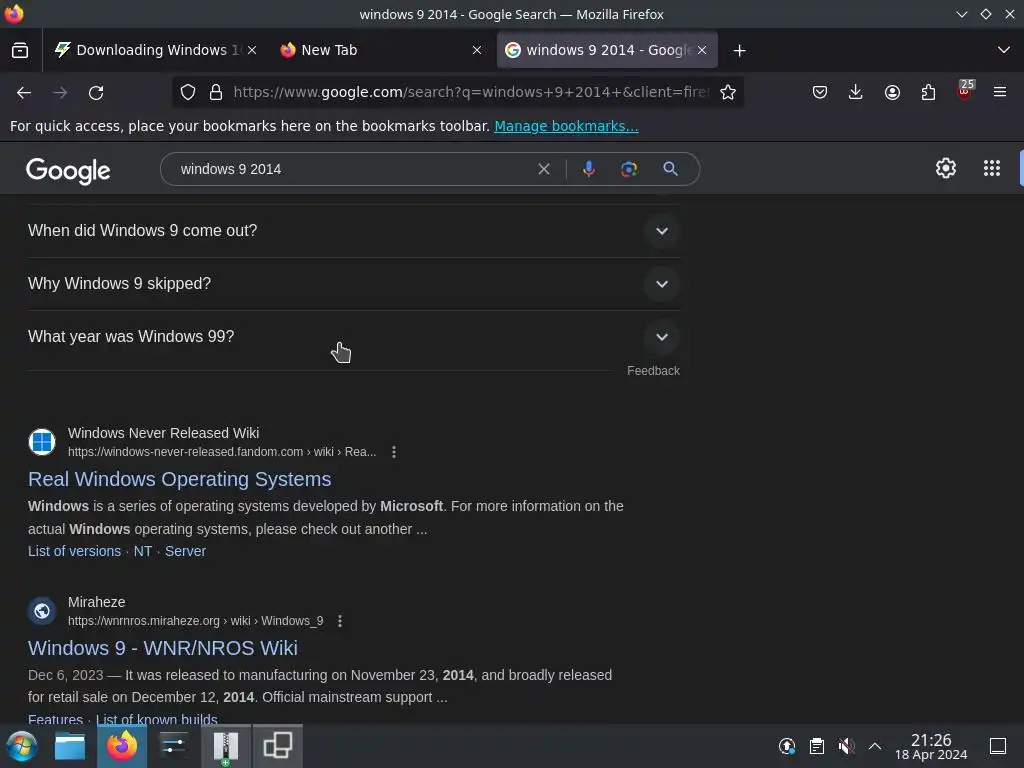The image size is (1024, 768).
Task: Switch to New Tab tab
Action: pyautogui.click(x=381, y=50)
